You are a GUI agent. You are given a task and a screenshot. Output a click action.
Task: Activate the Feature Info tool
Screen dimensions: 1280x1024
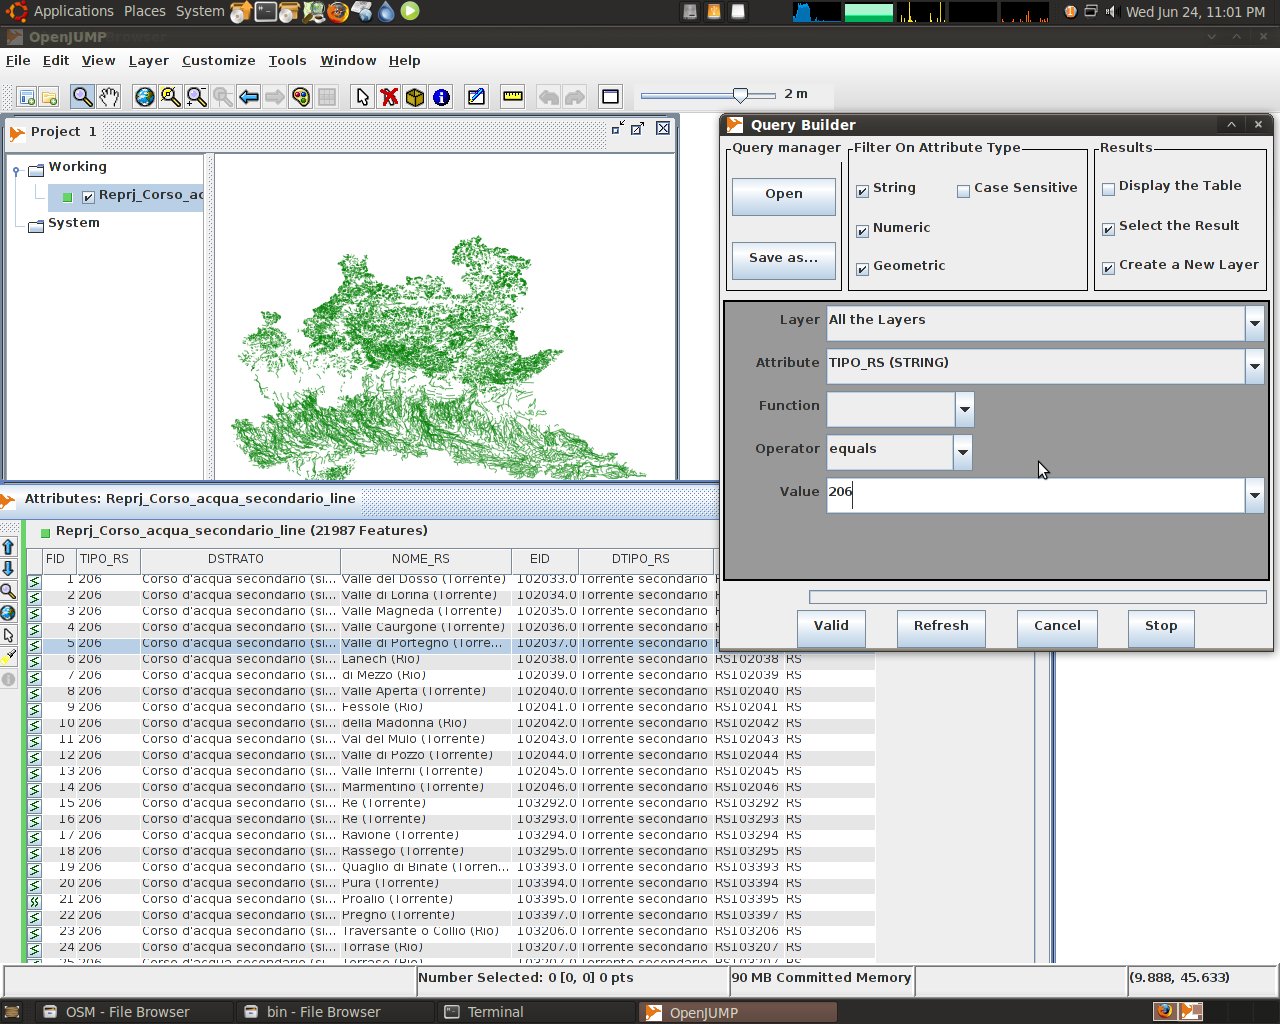coord(441,96)
